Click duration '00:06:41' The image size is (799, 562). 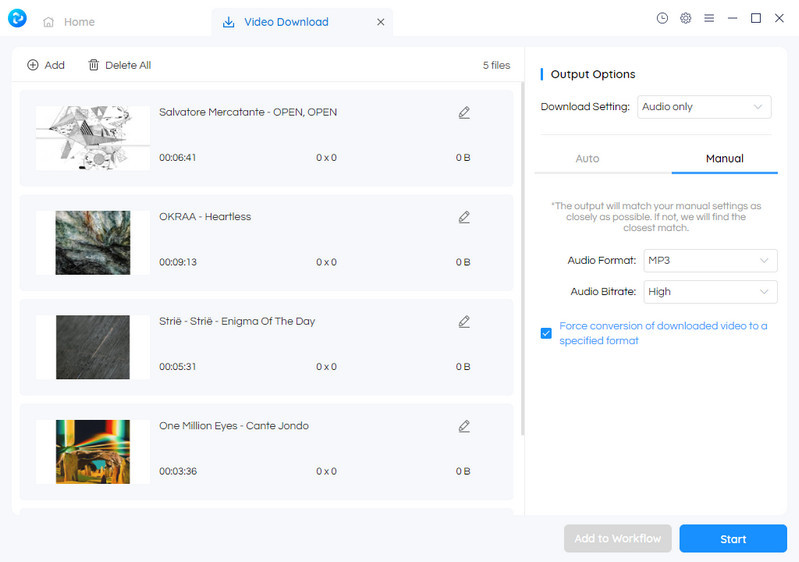coord(177,157)
